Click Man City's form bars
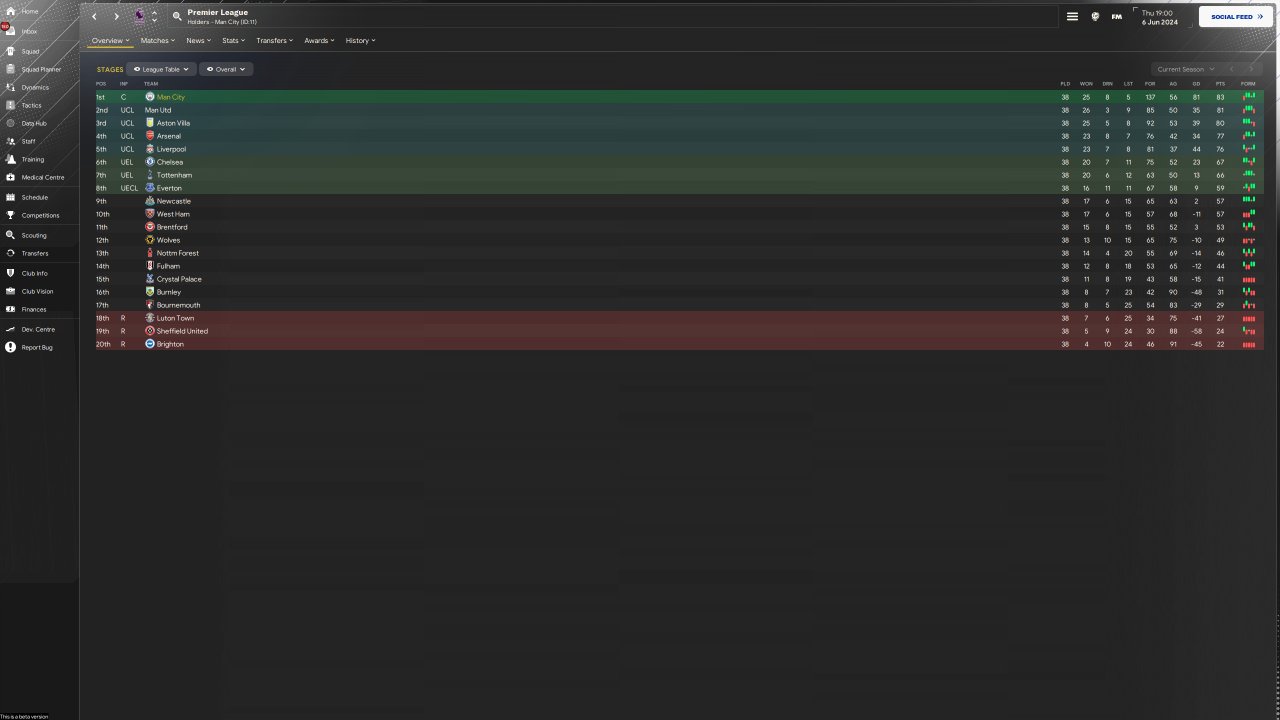The height and width of the screenshot is (720, 1280). pyautogui.click(x=1248, y=97)
